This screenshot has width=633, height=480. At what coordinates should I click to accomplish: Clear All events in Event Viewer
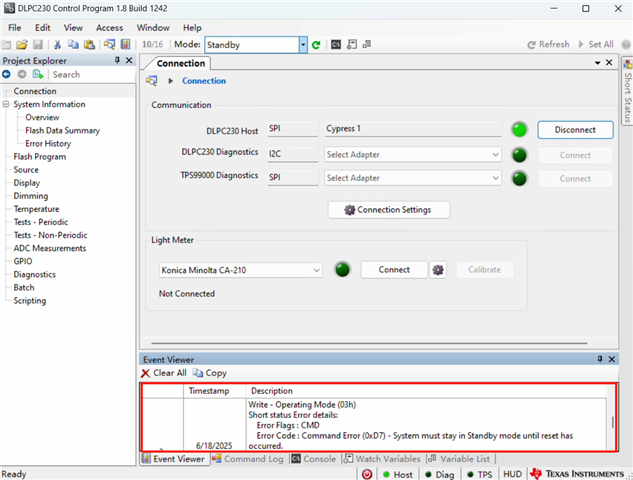click(x=164, y=373)
